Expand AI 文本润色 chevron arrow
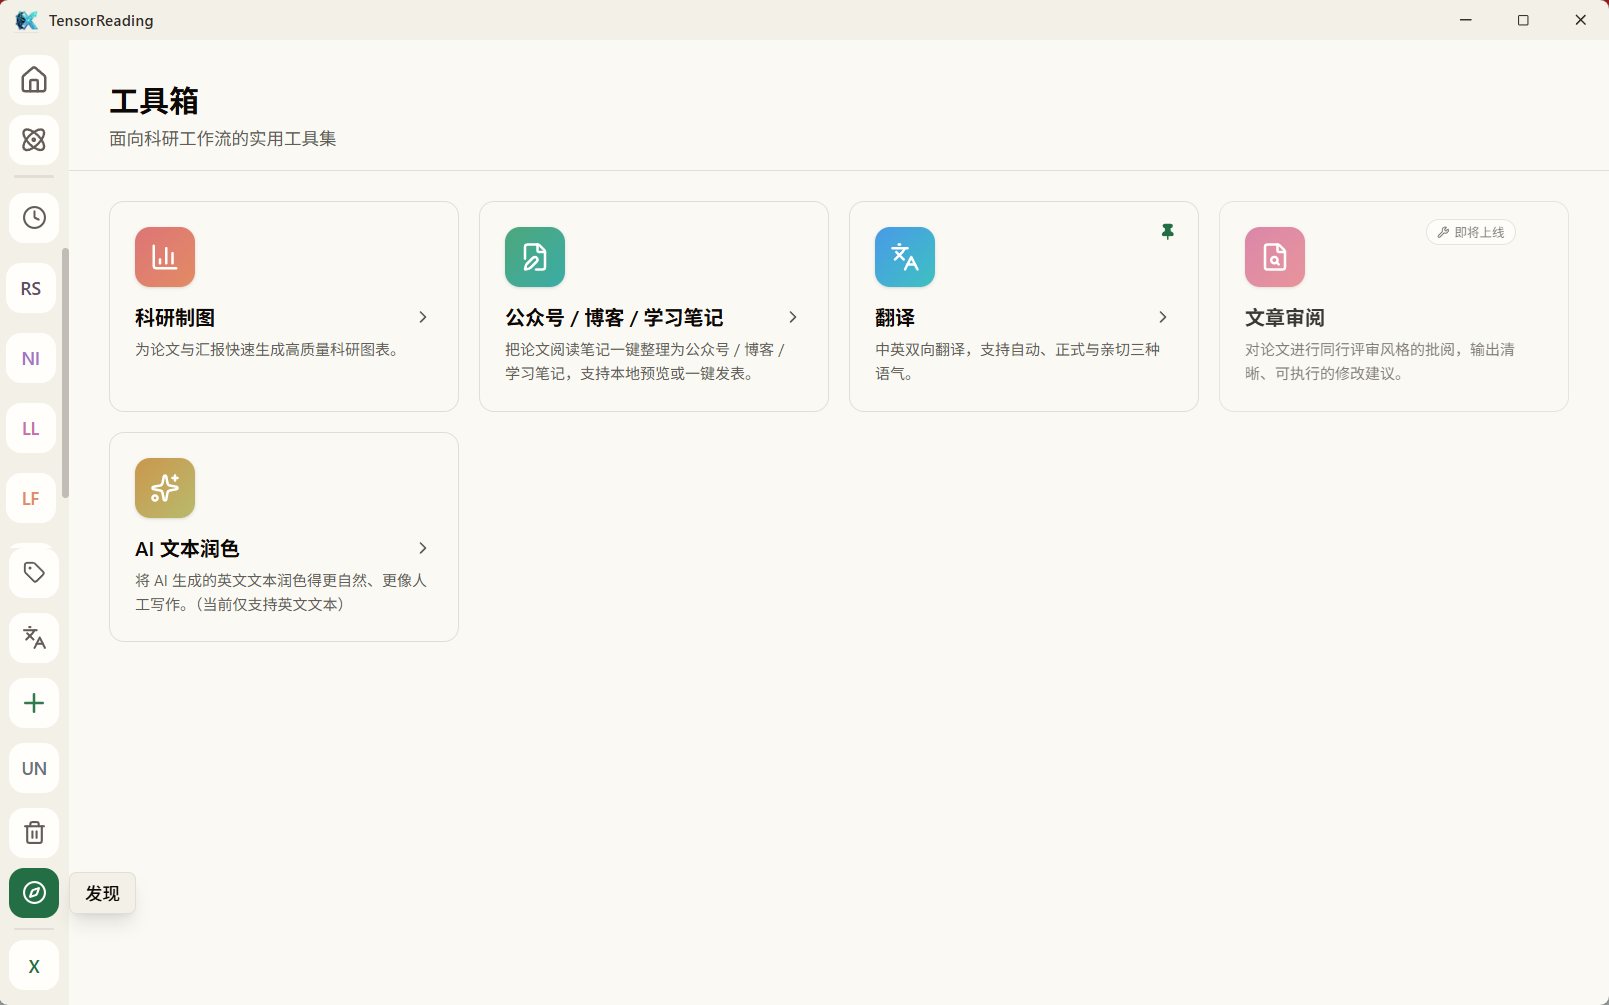1609x1005 pixels. (423, 548)
